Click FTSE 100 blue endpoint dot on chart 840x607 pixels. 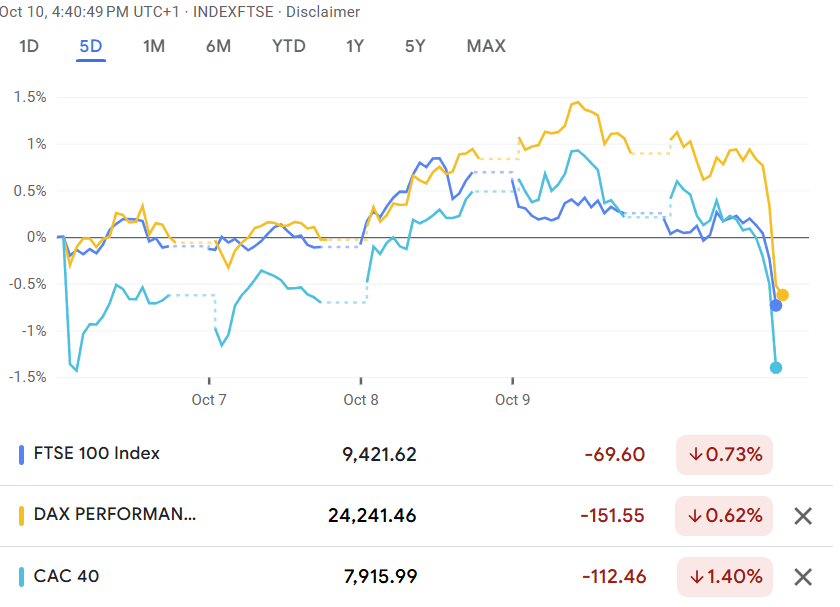[x=776, y=305]
